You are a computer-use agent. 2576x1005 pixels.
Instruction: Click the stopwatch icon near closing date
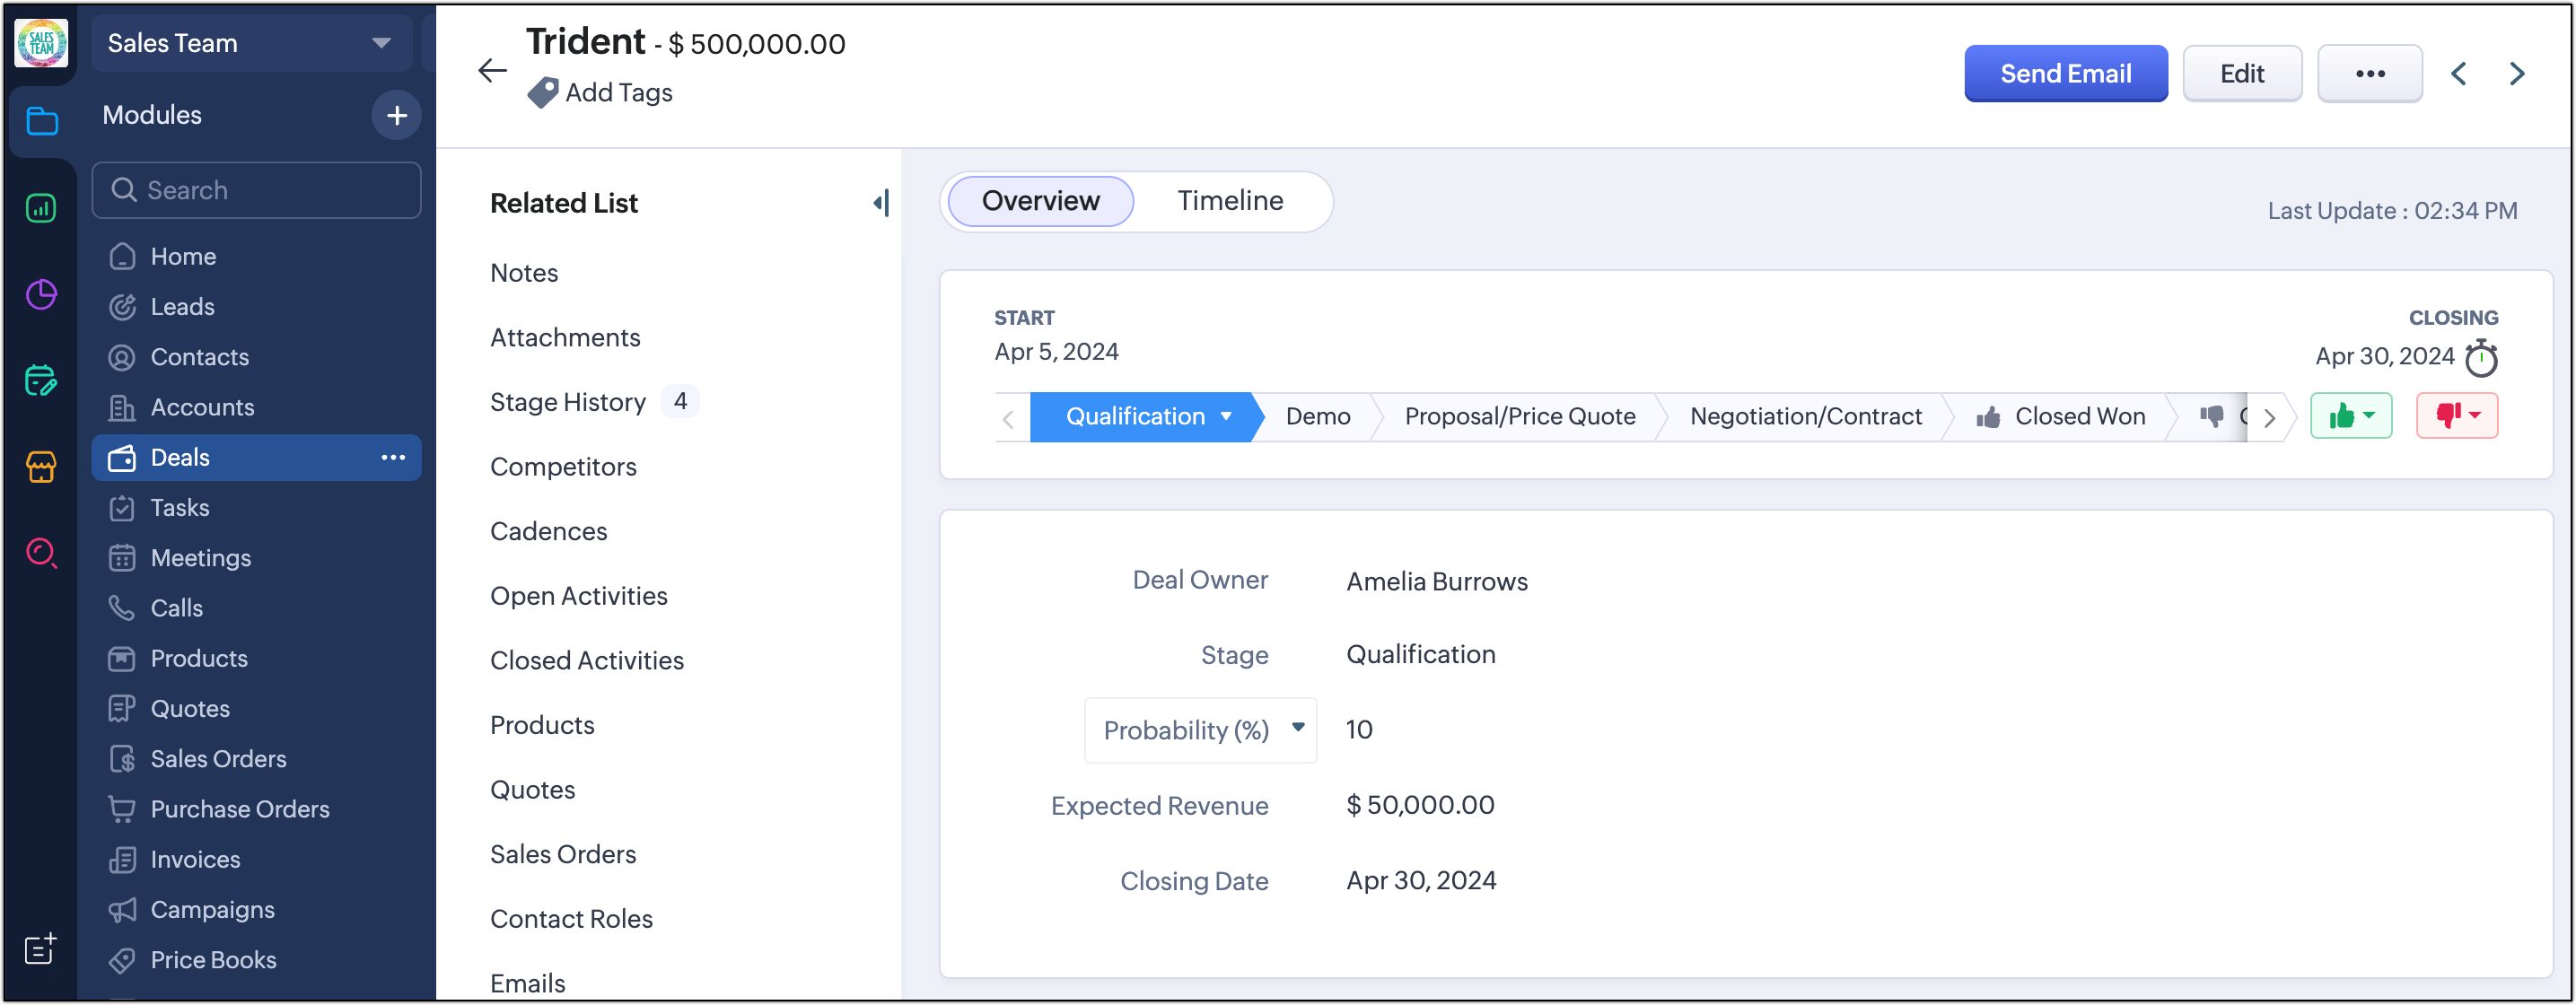2481,358
